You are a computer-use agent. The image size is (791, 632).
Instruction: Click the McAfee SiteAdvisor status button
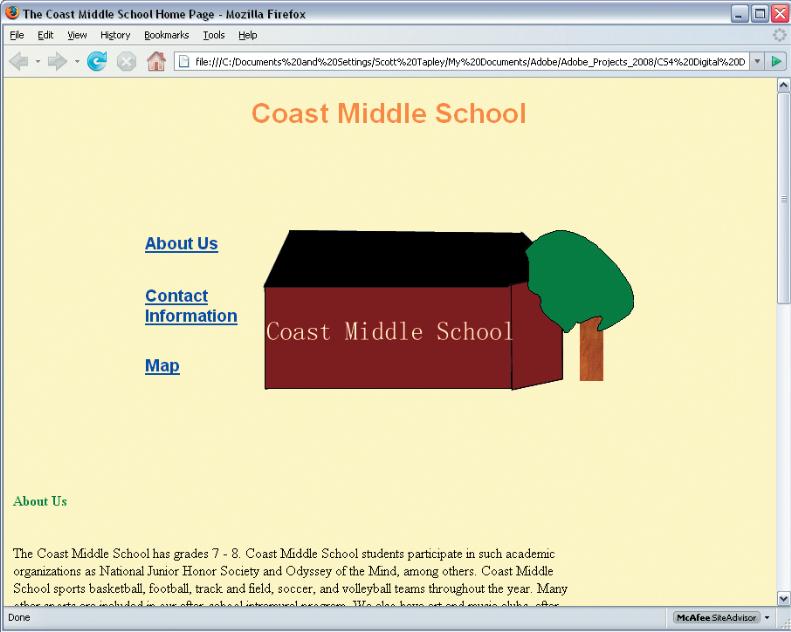(x=716, y=617)
